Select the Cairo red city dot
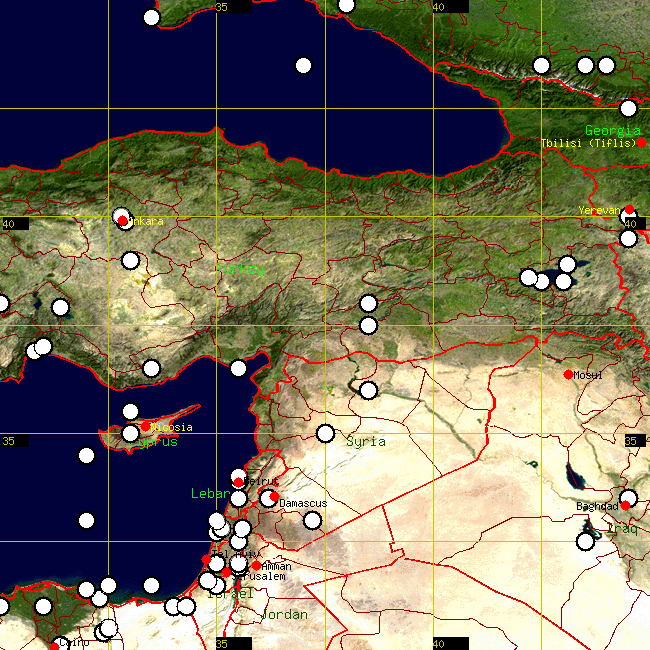The image size is (650, 650). pyautogui.click(x=54, y=647)
